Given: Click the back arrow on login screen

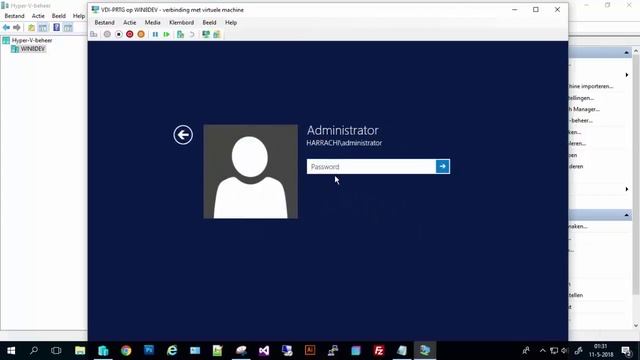Looking at the screenshot, I should tap(183, 135).
